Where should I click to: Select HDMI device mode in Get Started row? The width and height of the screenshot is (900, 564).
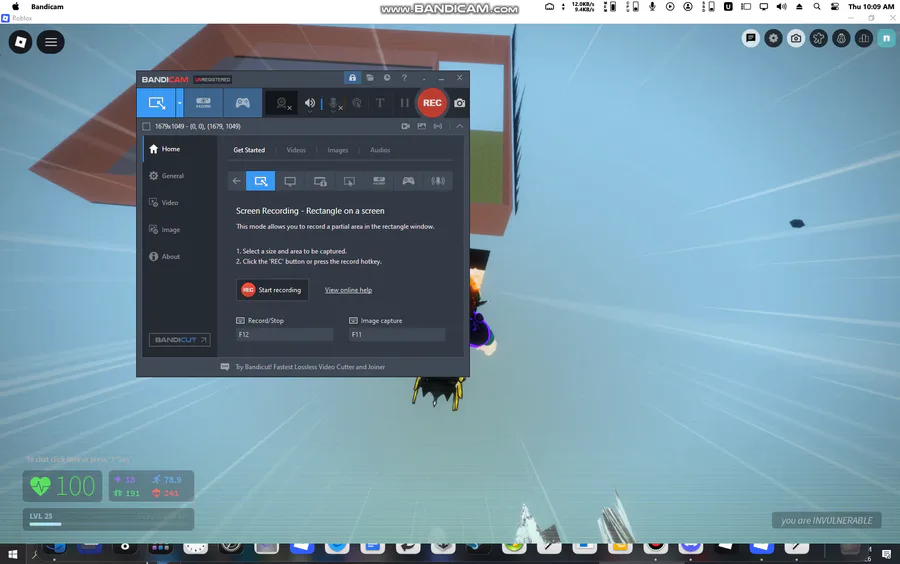click(x=379, y=181)
